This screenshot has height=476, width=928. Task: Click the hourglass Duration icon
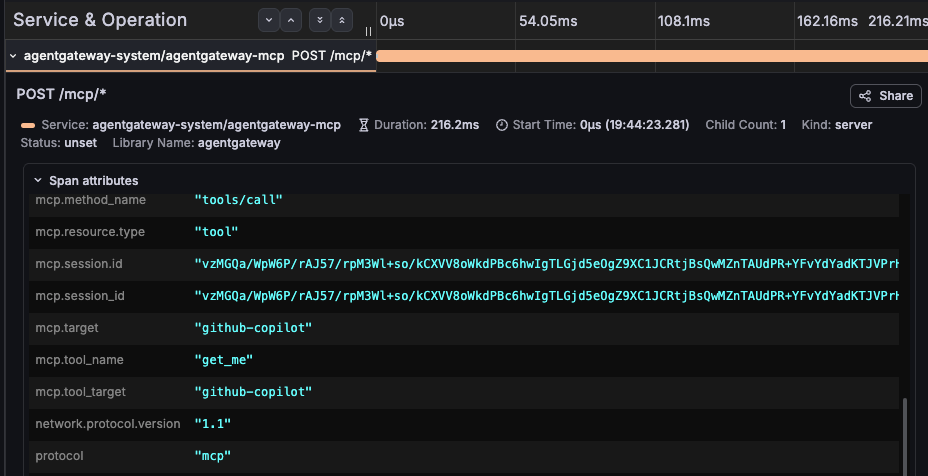(x=363, y=125)
